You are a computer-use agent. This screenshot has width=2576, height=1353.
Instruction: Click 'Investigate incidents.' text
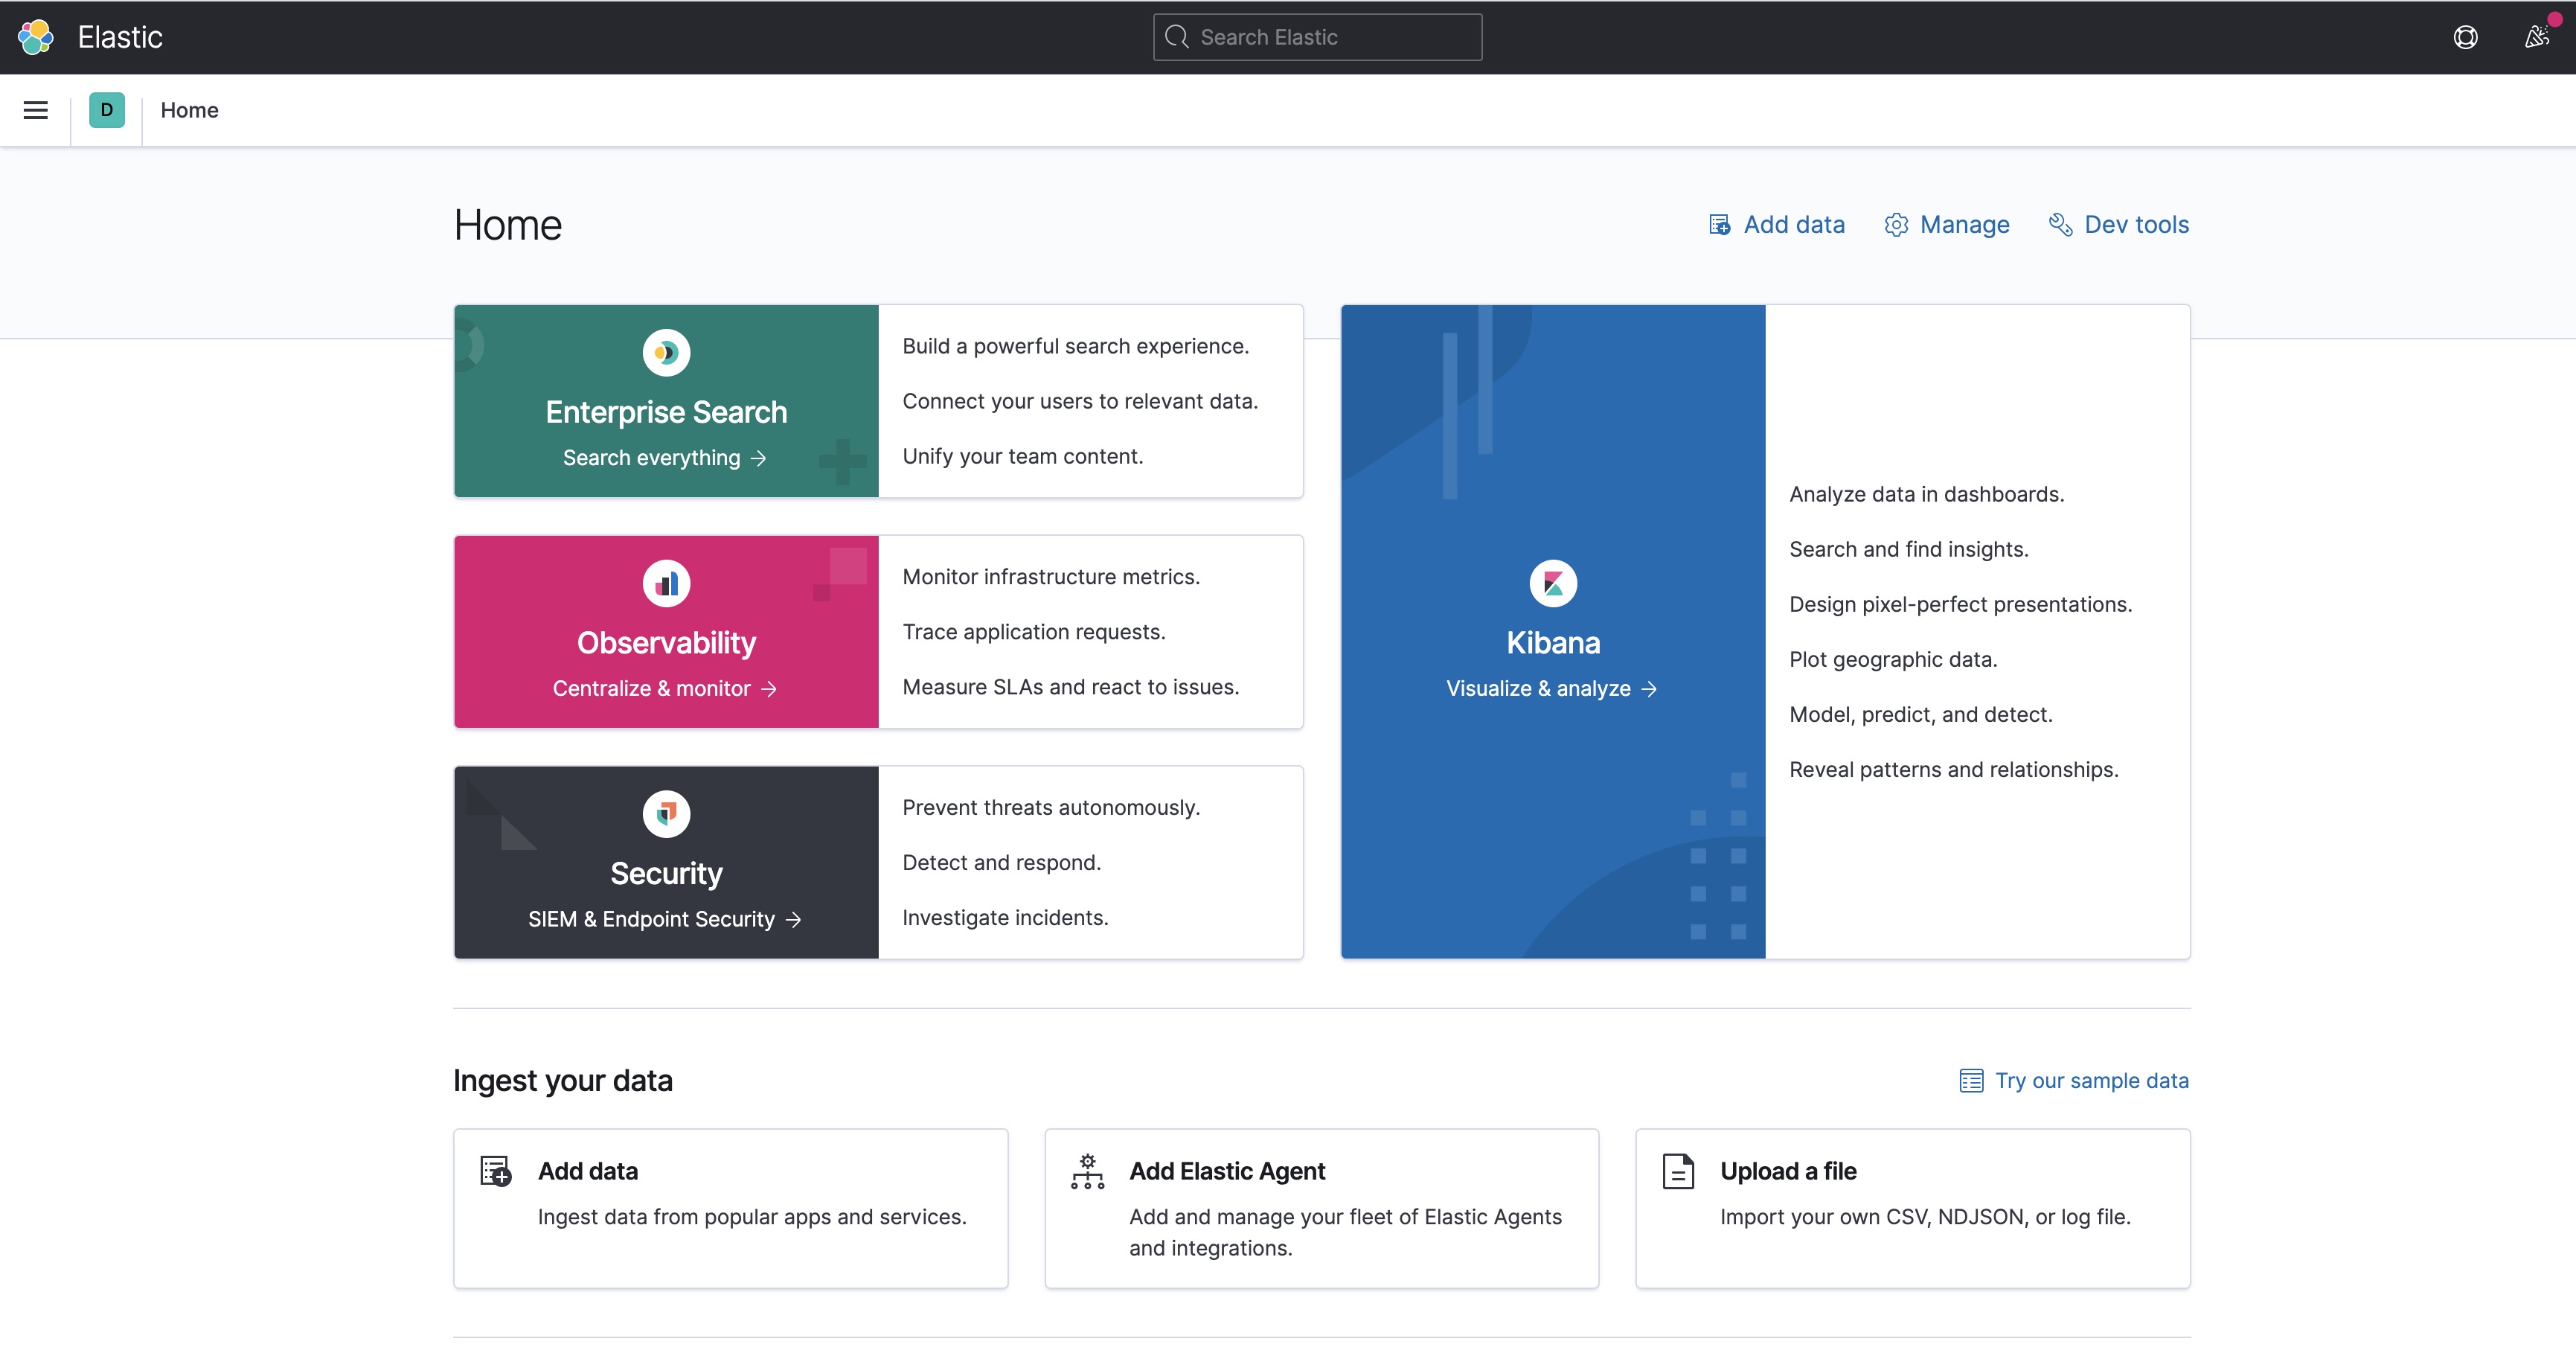pos(1005,918)
